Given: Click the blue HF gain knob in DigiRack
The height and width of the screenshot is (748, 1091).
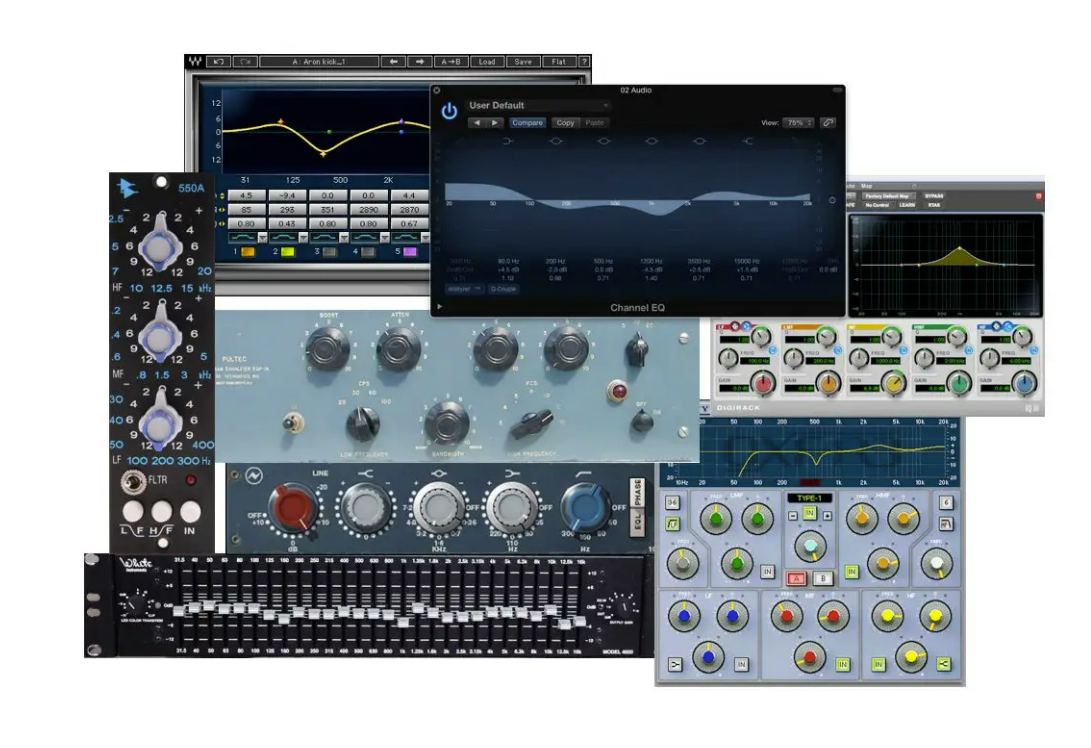Looking at the screenshot, I should [1024, 383].
